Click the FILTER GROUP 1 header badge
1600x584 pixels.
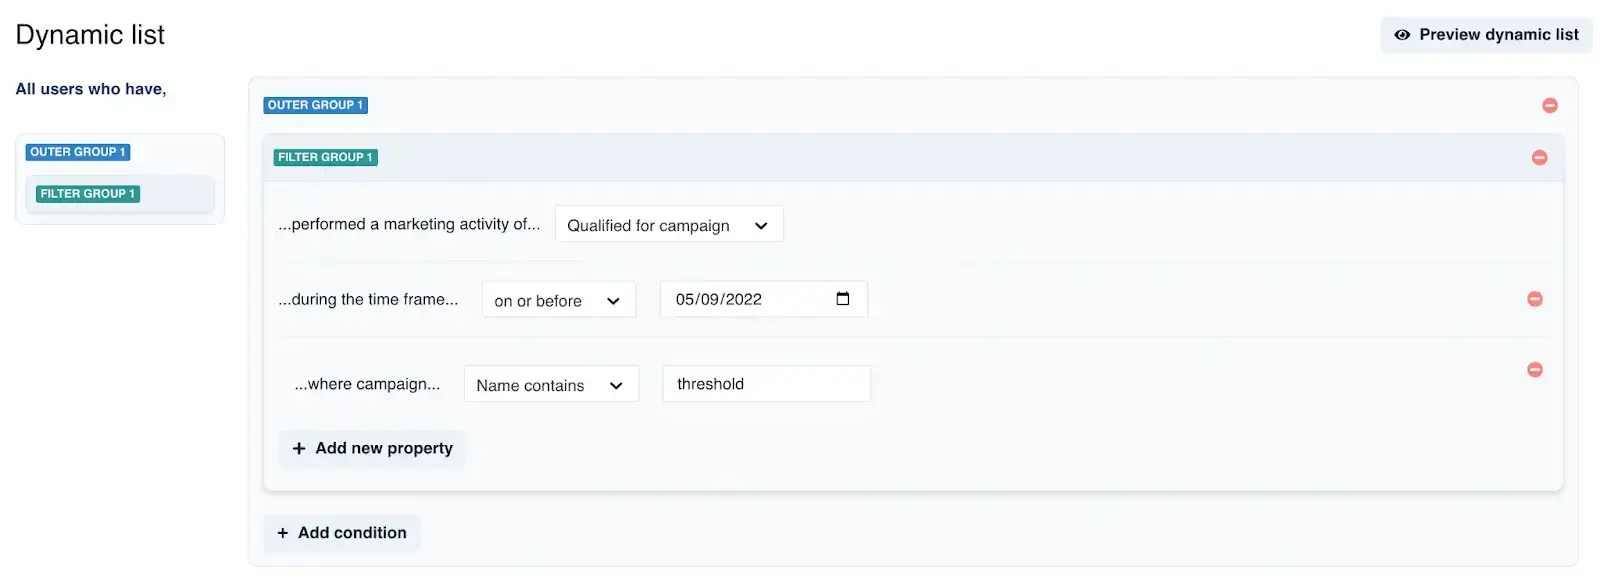[x=325, y=157]
